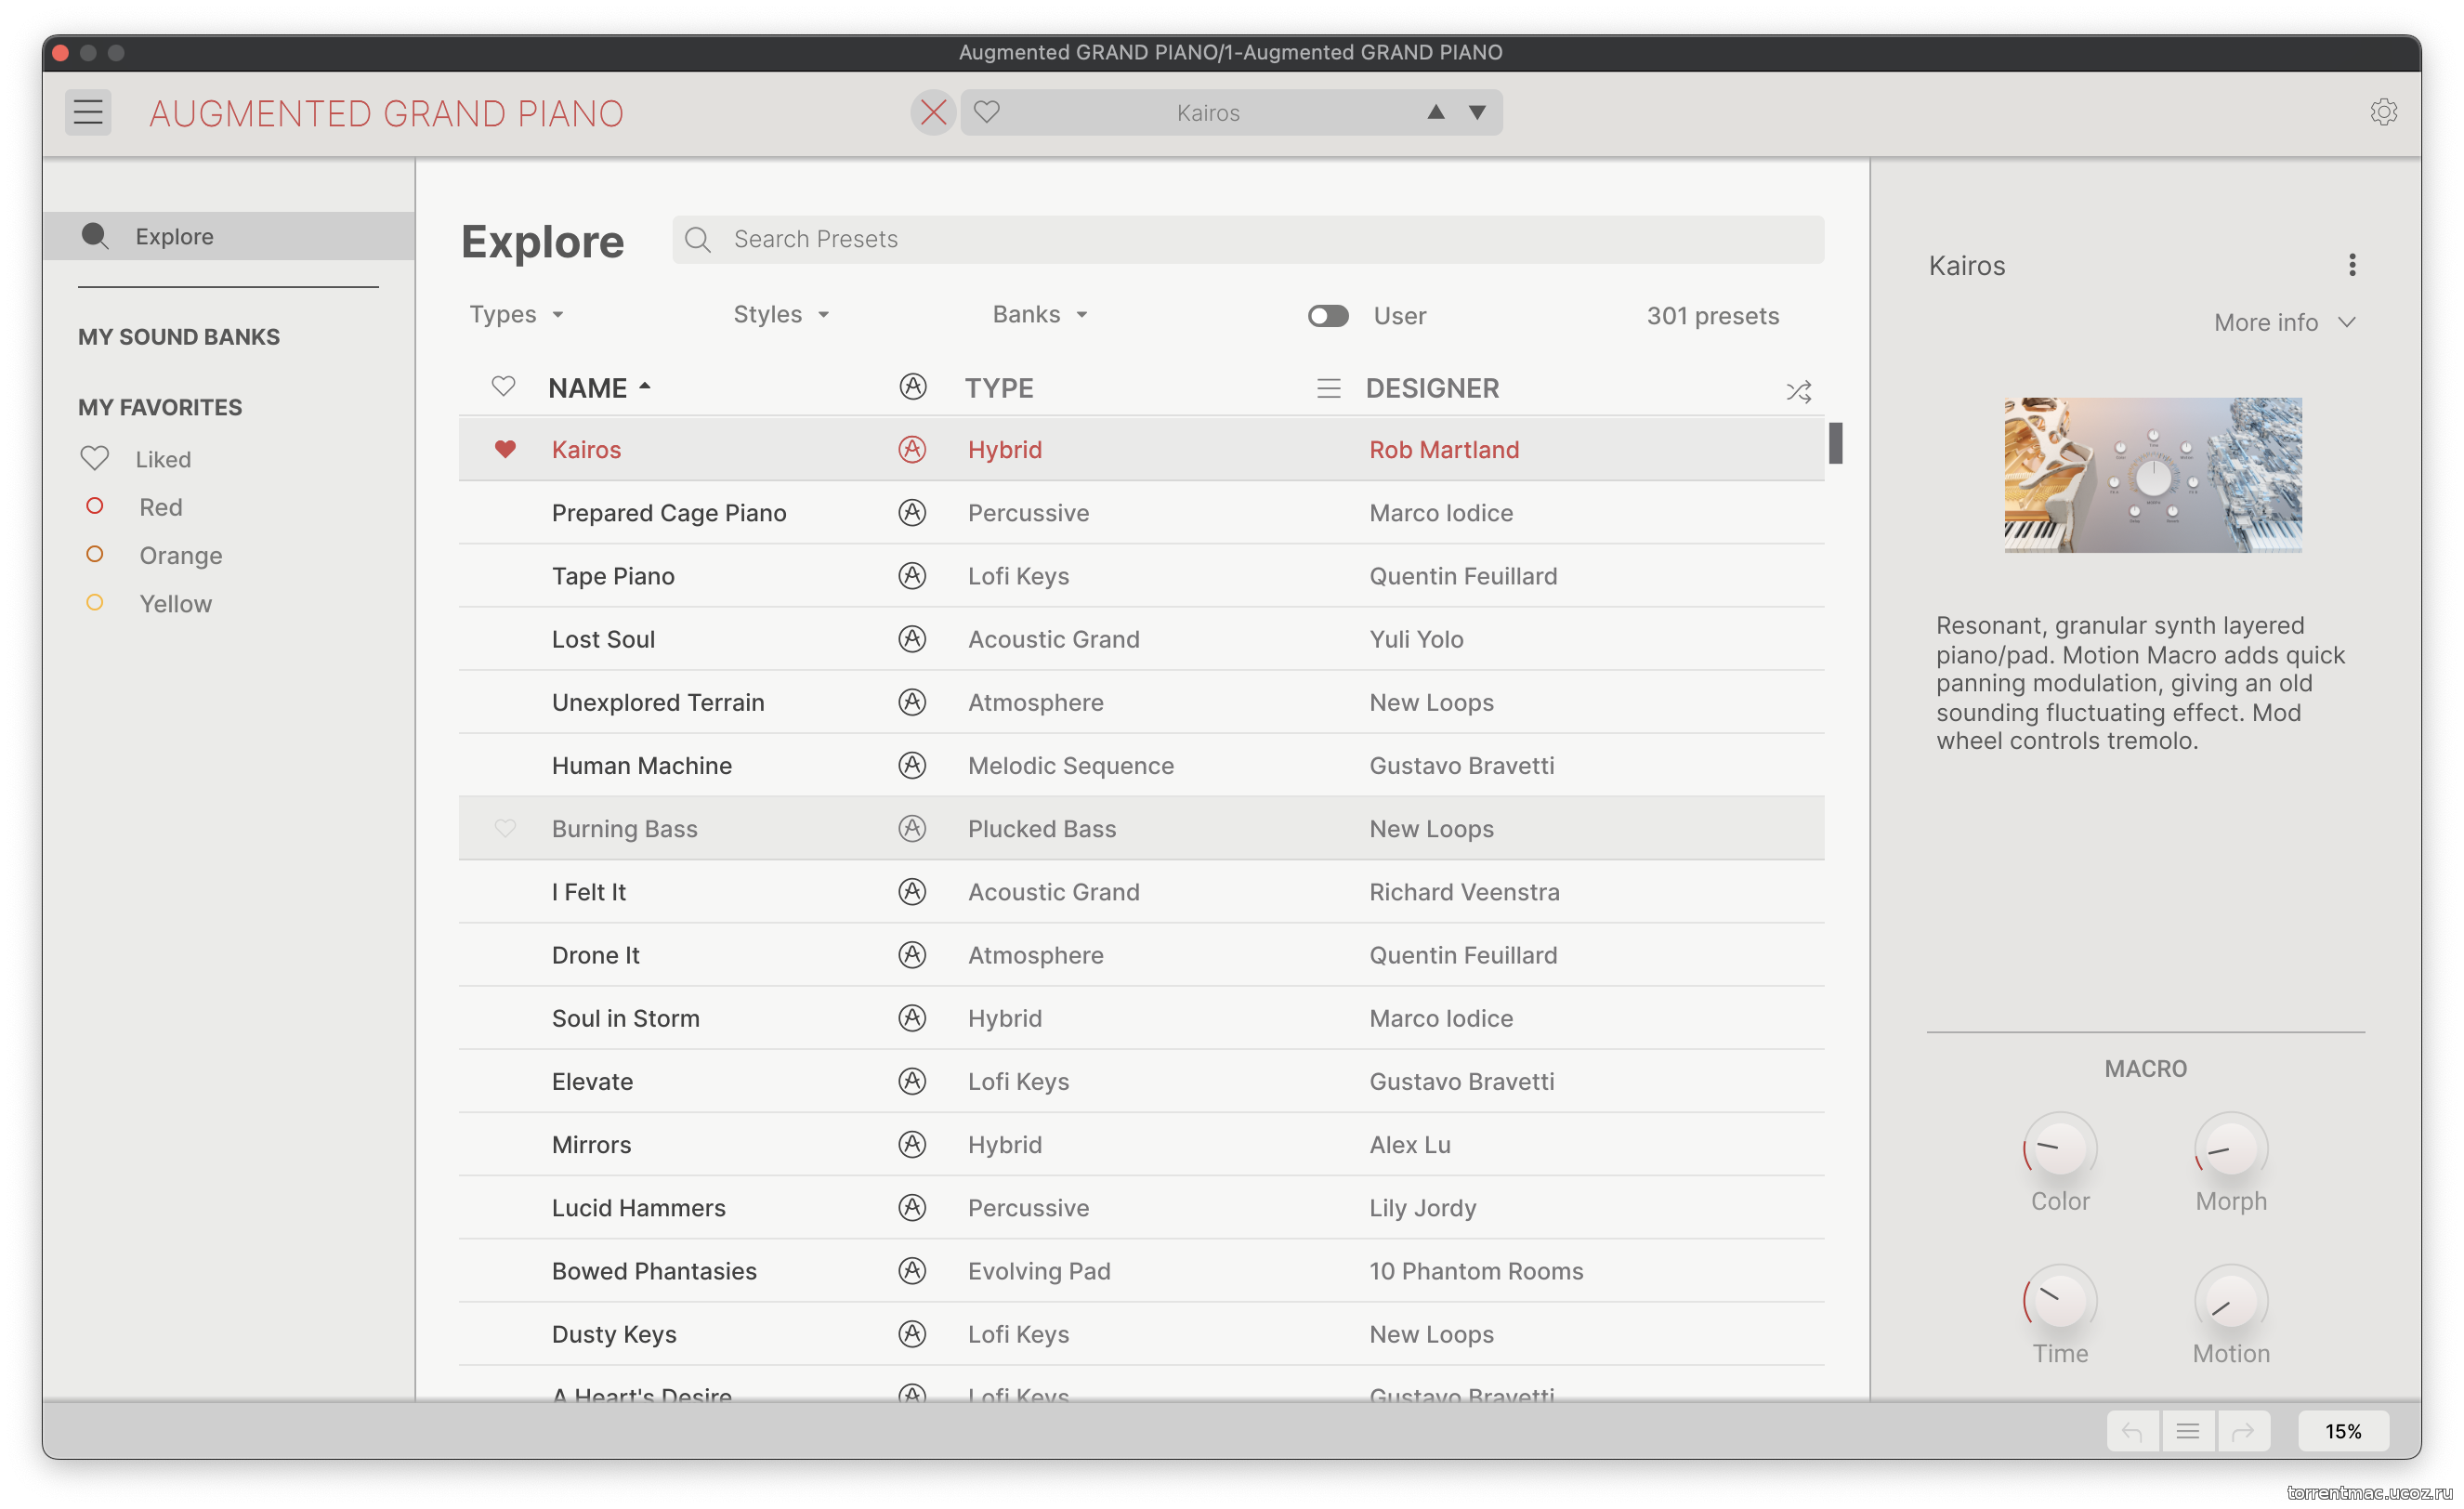Image resolution: width=2464 pixels, height=1509 pixels.
Task: Sort by NAME column header
Action: [599, 388]
